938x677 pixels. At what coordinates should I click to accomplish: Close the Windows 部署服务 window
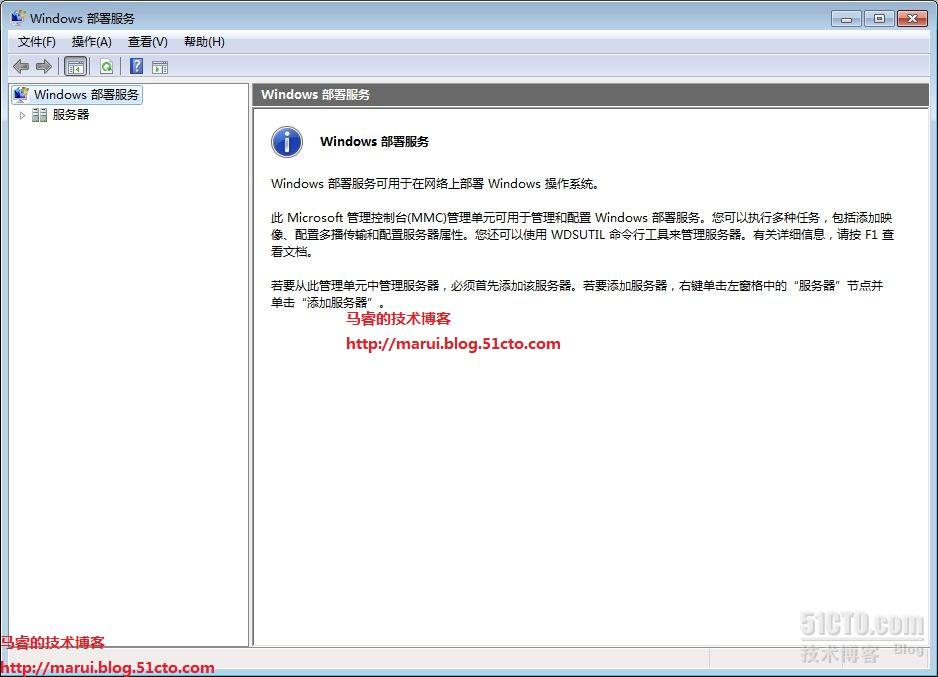[912, 19]
